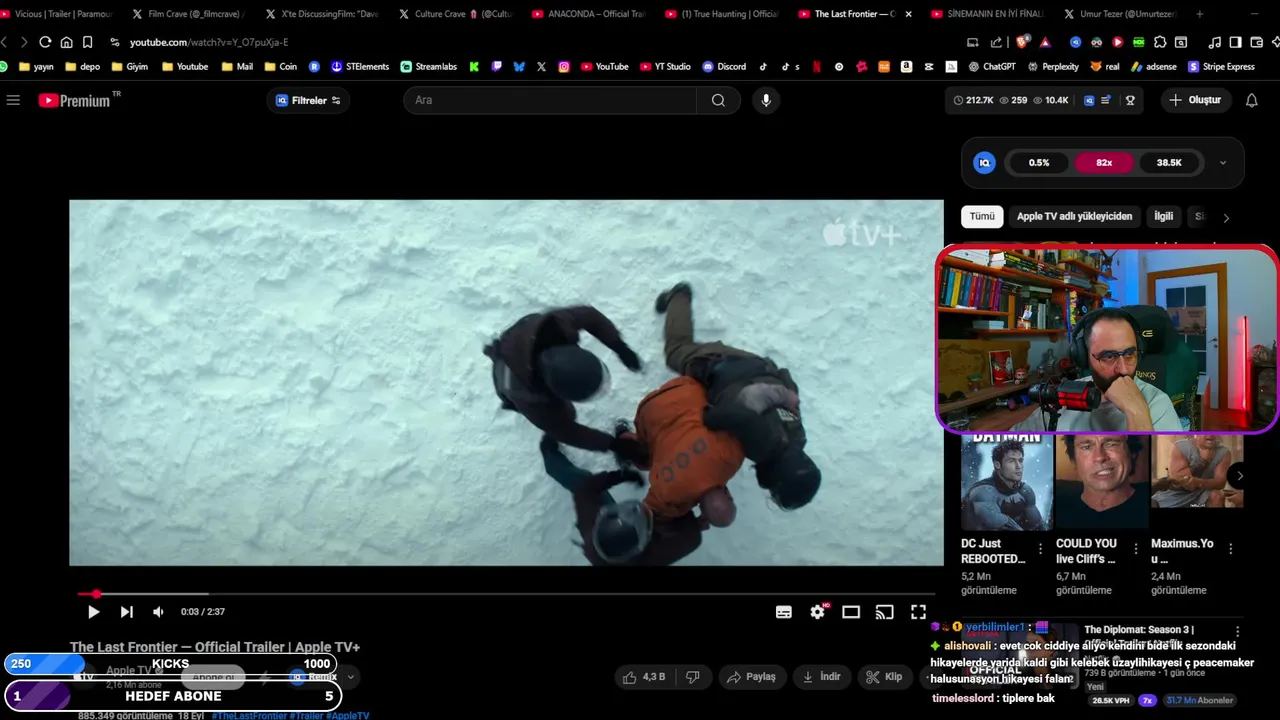Focus the Ara search field

coord(550,100)
